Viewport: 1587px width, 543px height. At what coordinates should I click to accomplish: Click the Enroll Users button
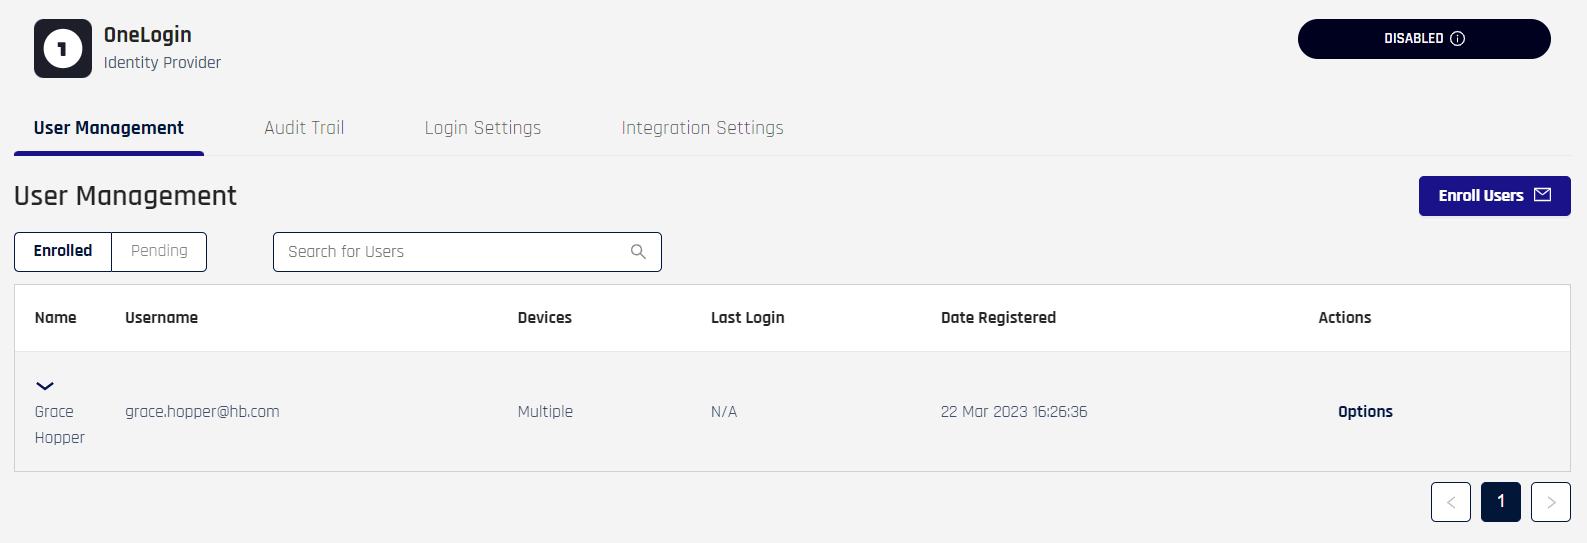pyautogui.click(x=1495, y=196)
